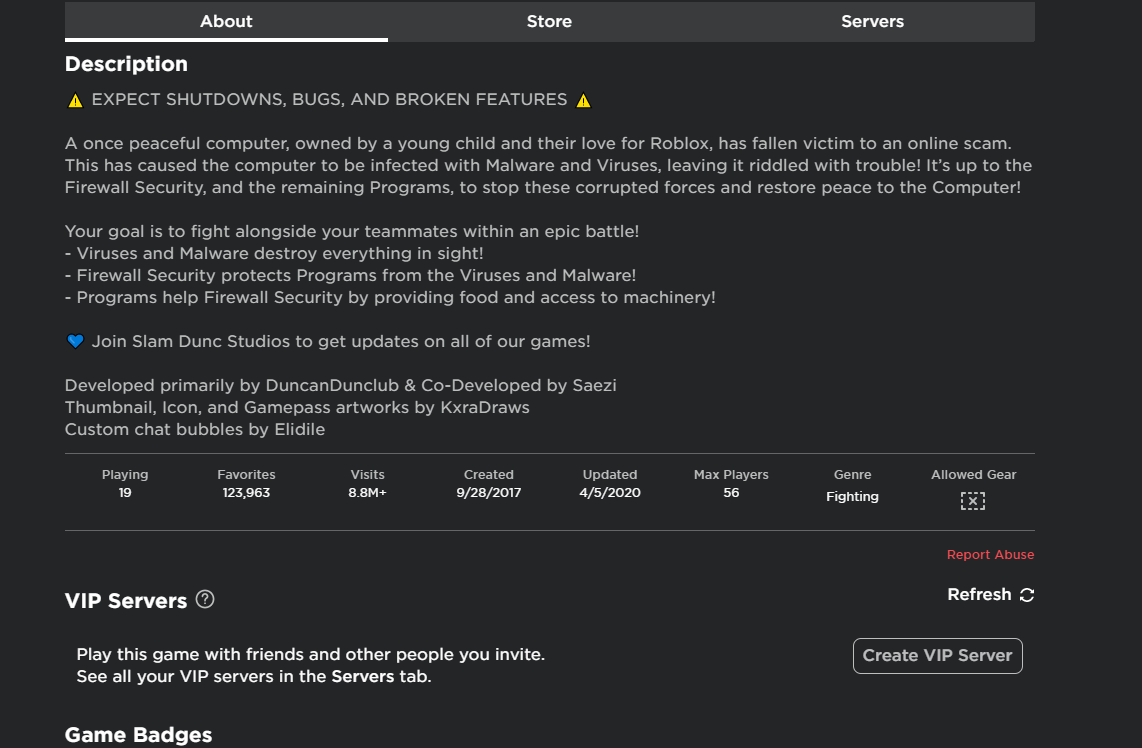Image resolution: width=1142 pixels, height=748 pixels.
Task: Click the Refresh circular arrows icon
Action: pos(1026,595)
